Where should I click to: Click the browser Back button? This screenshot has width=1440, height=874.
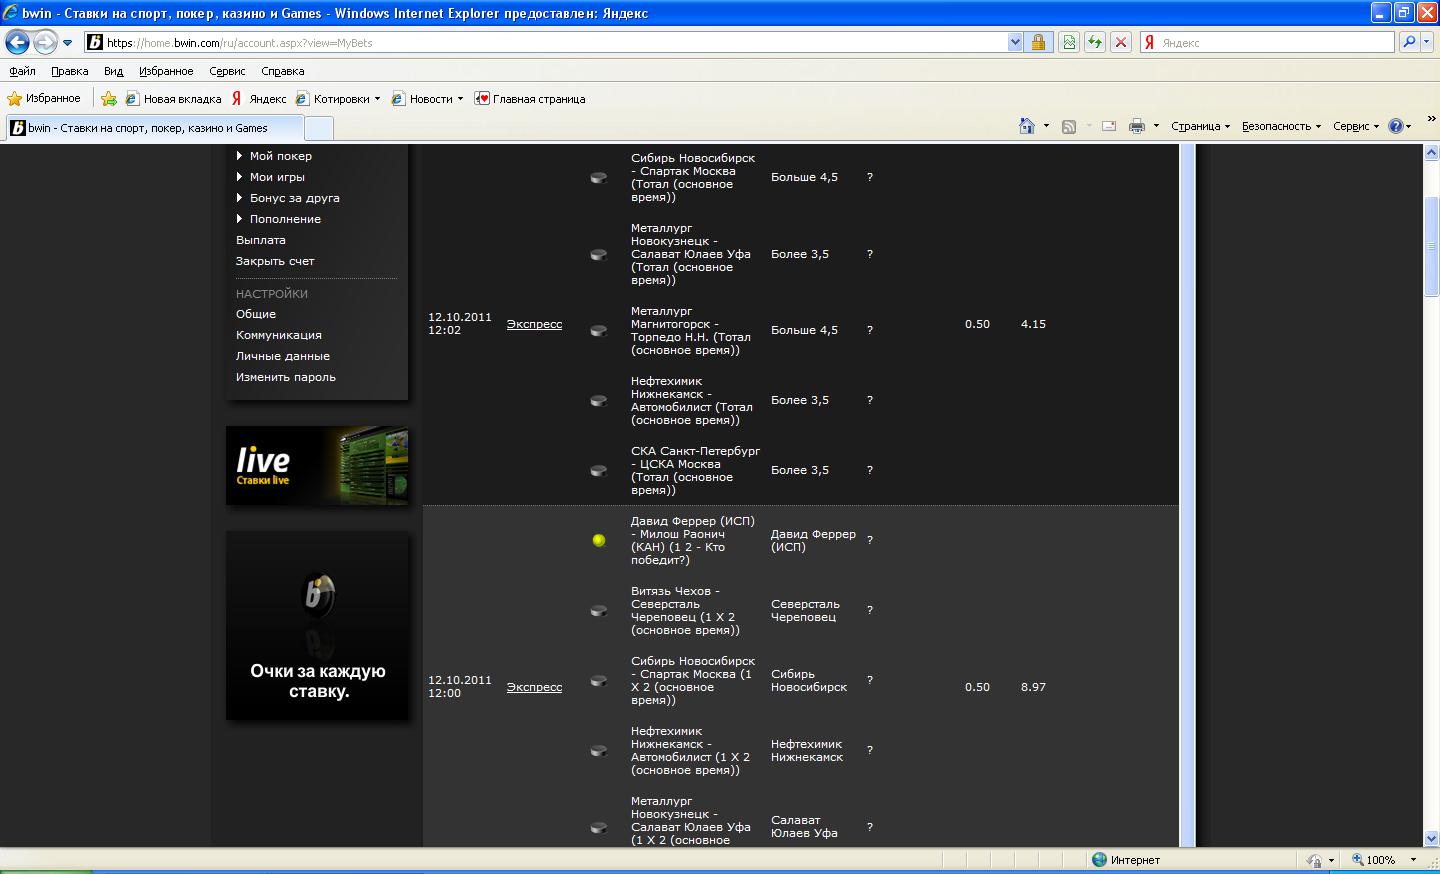click(x=17, y=43)
